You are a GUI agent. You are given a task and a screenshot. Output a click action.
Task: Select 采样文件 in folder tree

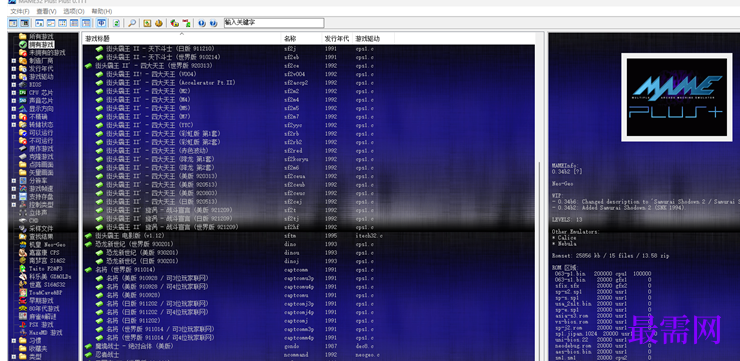click(x=41, y=228)
